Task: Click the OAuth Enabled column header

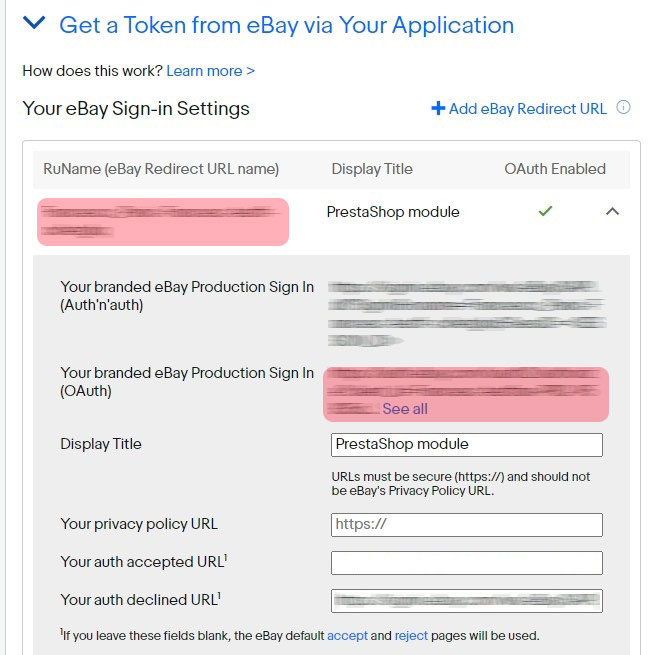Action: [x=555, y=169]
